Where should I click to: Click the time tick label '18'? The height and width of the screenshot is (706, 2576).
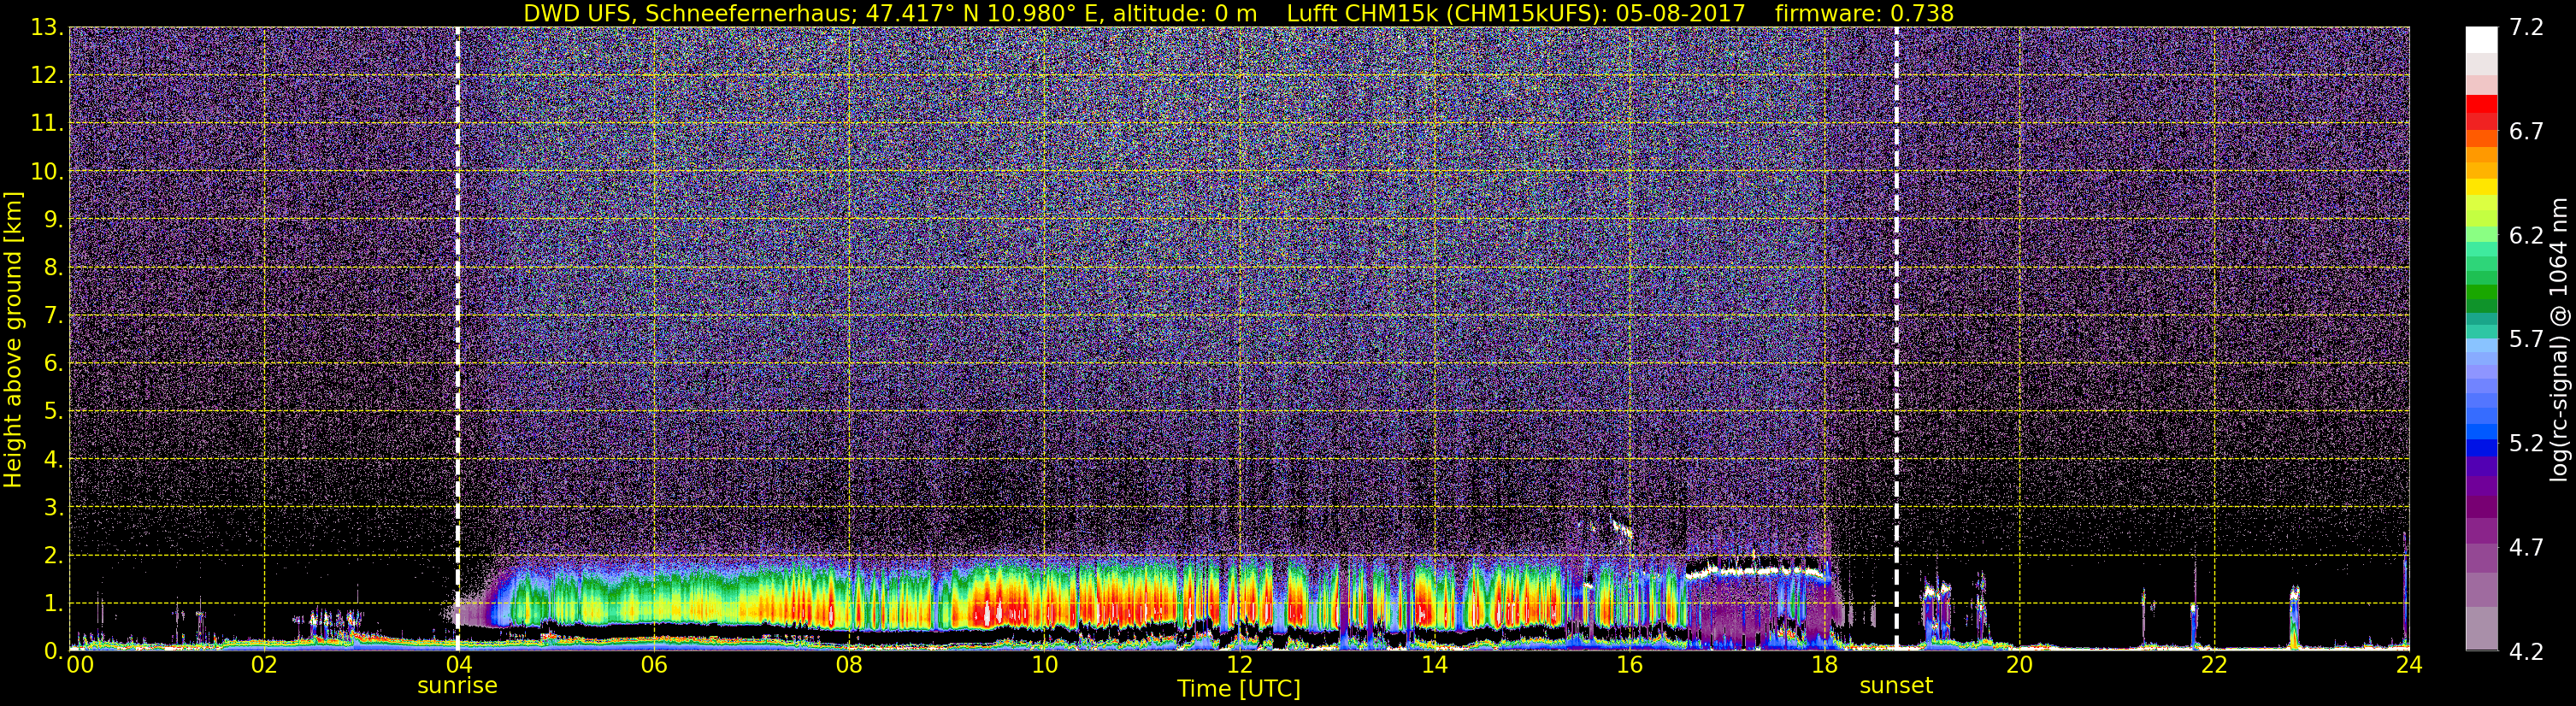point(1824,665)
